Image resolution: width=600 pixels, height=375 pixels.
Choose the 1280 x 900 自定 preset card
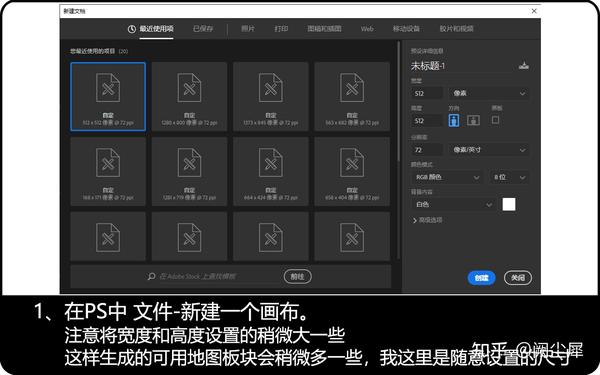pos(189,96)
